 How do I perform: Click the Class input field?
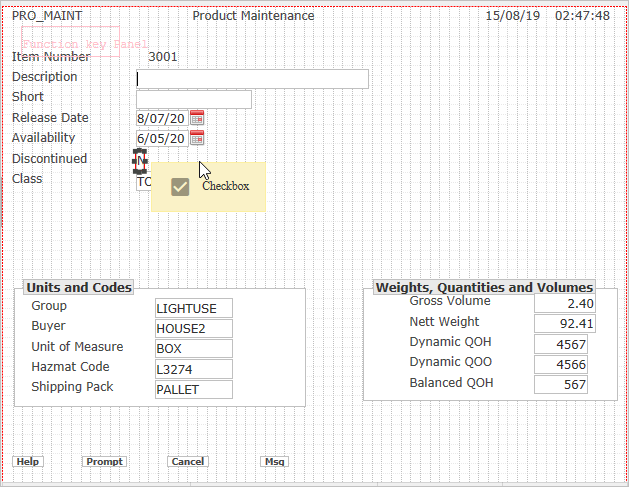[x=144, y=182]
